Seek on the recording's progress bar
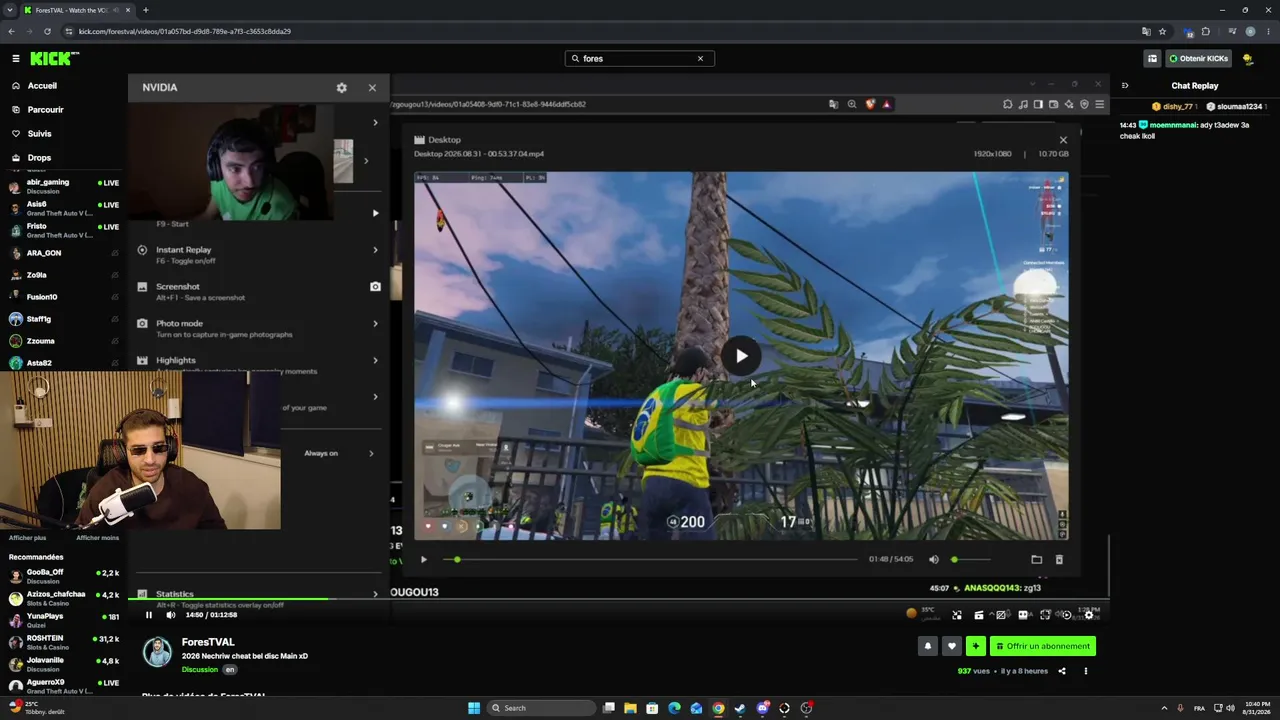Screen dimensions: 1280x720 coord(650,560)
